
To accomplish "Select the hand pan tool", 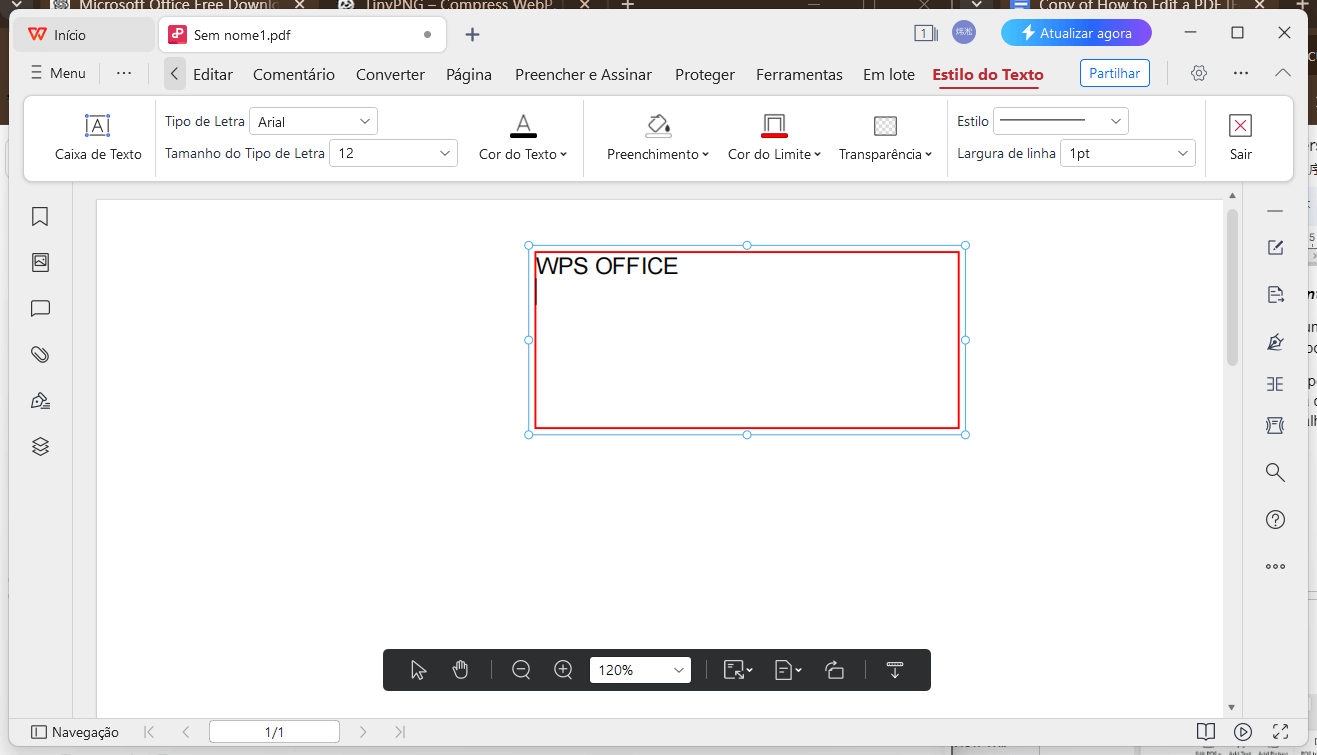I will (460, 670).
